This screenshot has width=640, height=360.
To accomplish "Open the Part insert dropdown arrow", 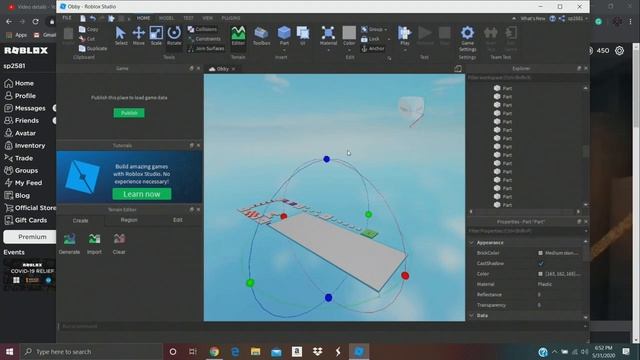I will (284, 51).
